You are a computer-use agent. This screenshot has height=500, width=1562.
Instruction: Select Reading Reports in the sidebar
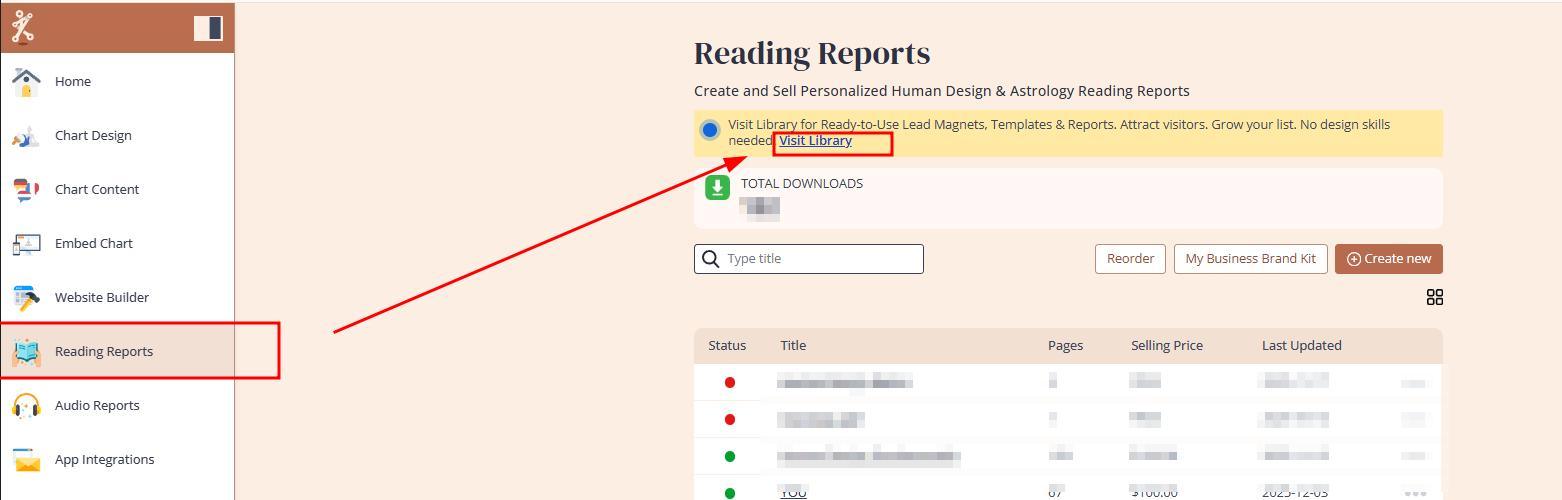coord(103,351)
